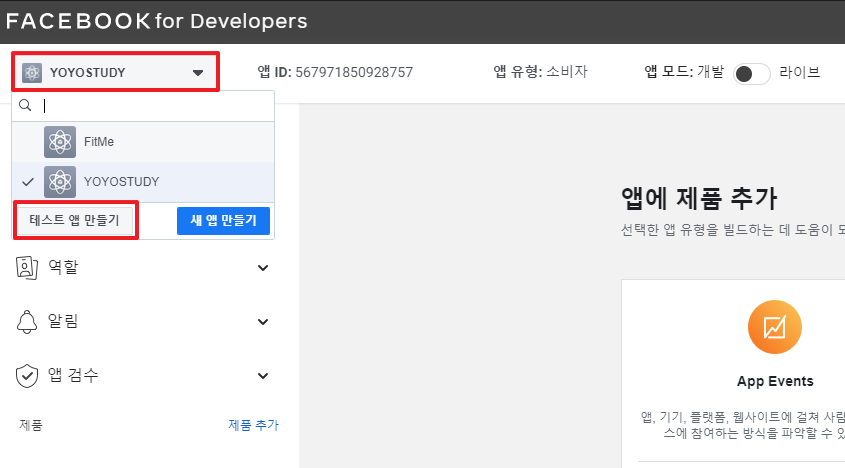845x468 pixels.
Task: Open the YOYOSTUDY app selector dropdown
Action: click(115, 72)
